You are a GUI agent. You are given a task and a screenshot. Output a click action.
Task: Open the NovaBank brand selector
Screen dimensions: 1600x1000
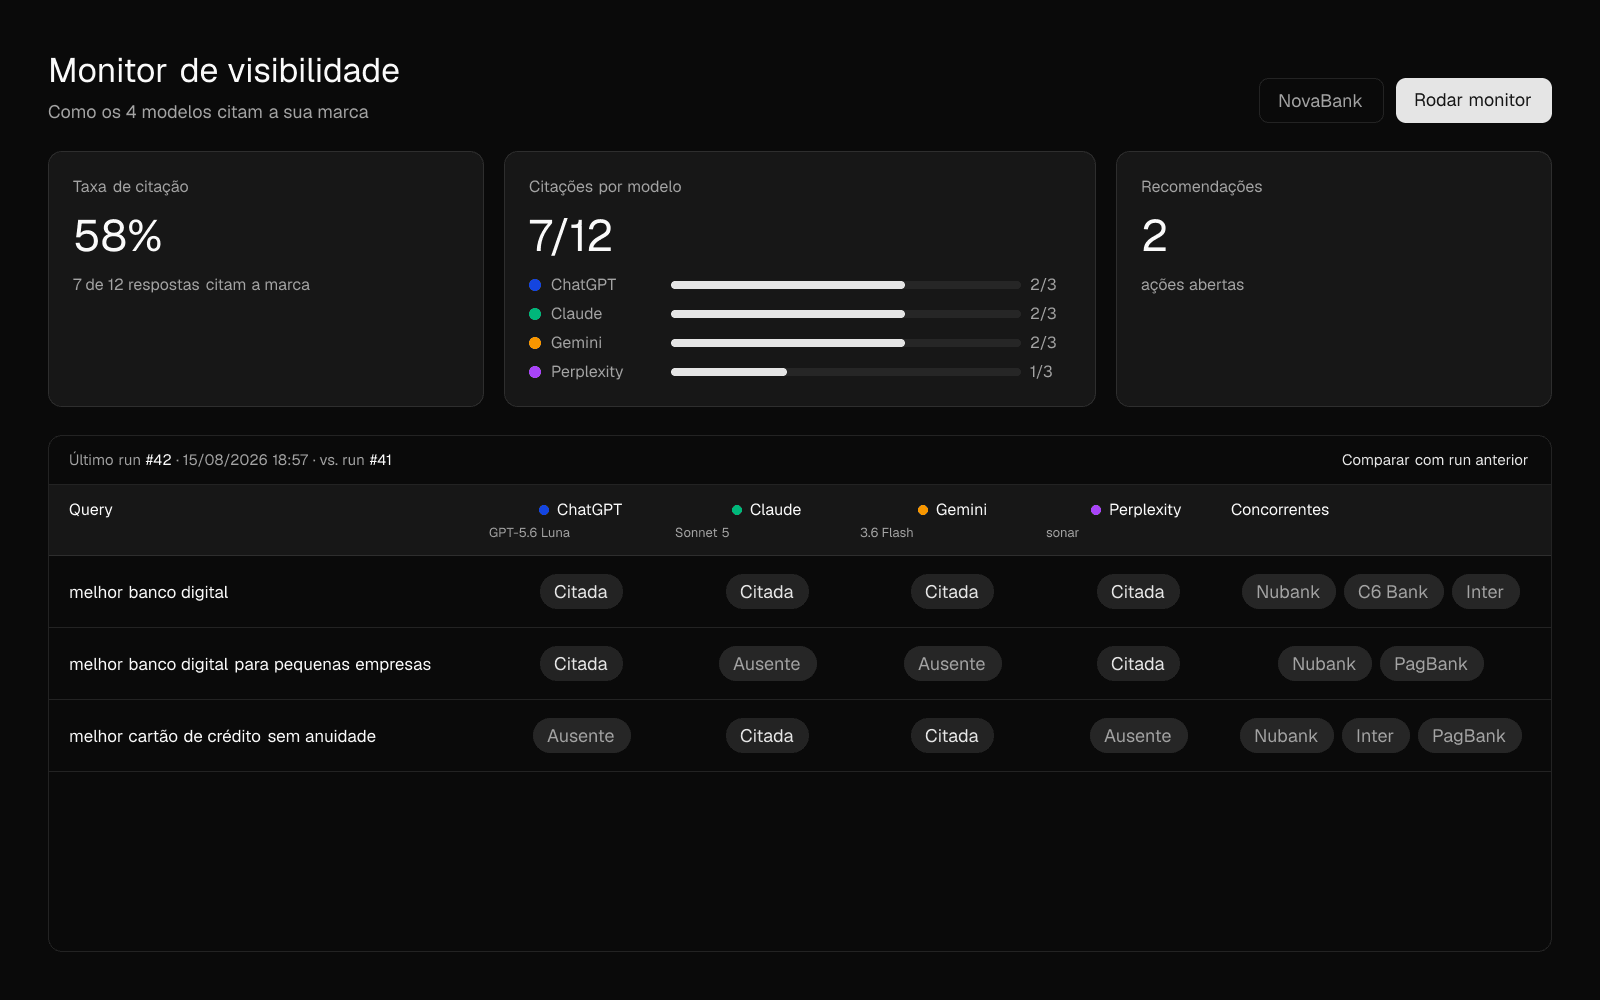coord(1321,101)
